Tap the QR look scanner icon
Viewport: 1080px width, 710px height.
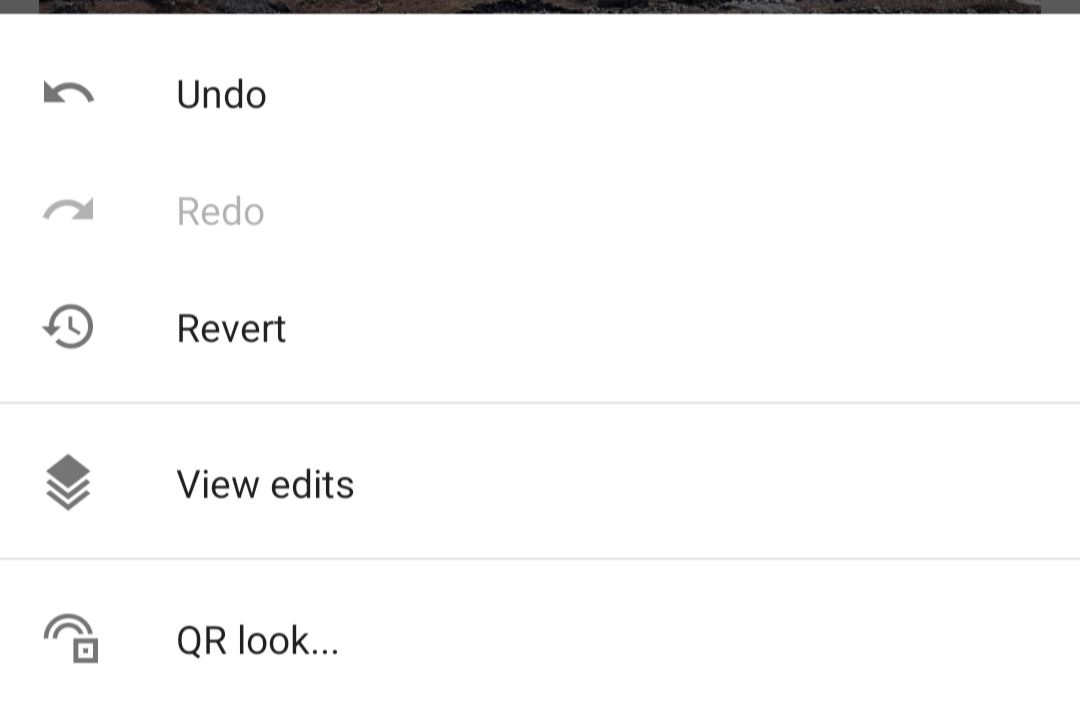pyautogui.click(x=71, y=638)
